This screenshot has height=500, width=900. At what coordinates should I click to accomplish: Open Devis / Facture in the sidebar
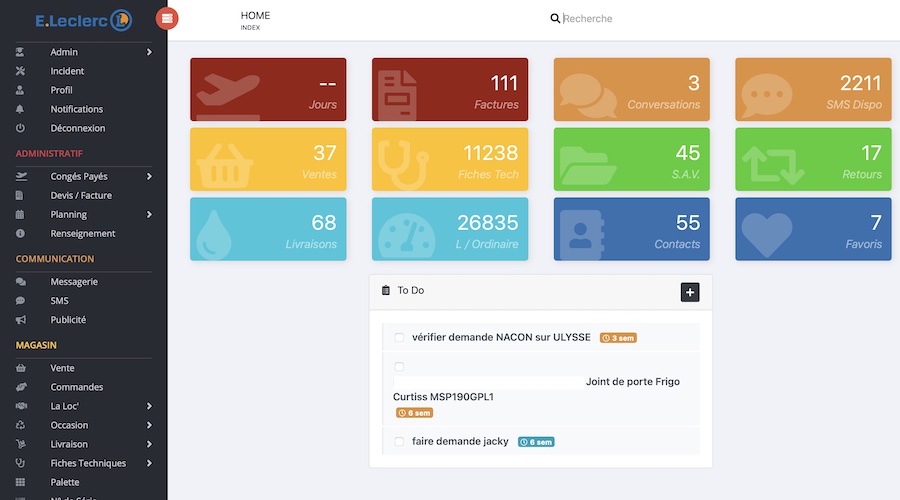[81, 196]
